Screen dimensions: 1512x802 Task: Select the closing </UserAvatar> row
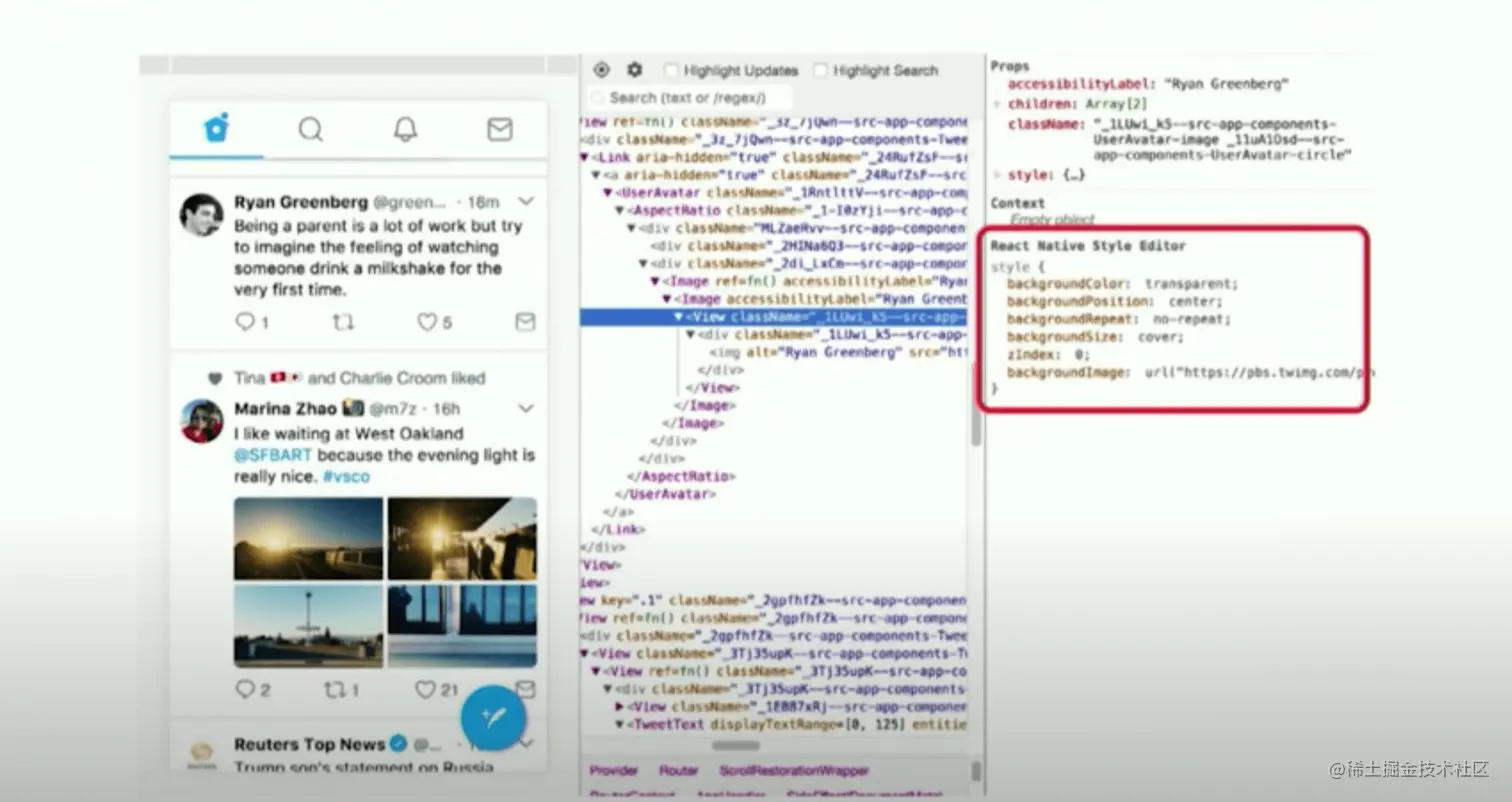point(666,494)
